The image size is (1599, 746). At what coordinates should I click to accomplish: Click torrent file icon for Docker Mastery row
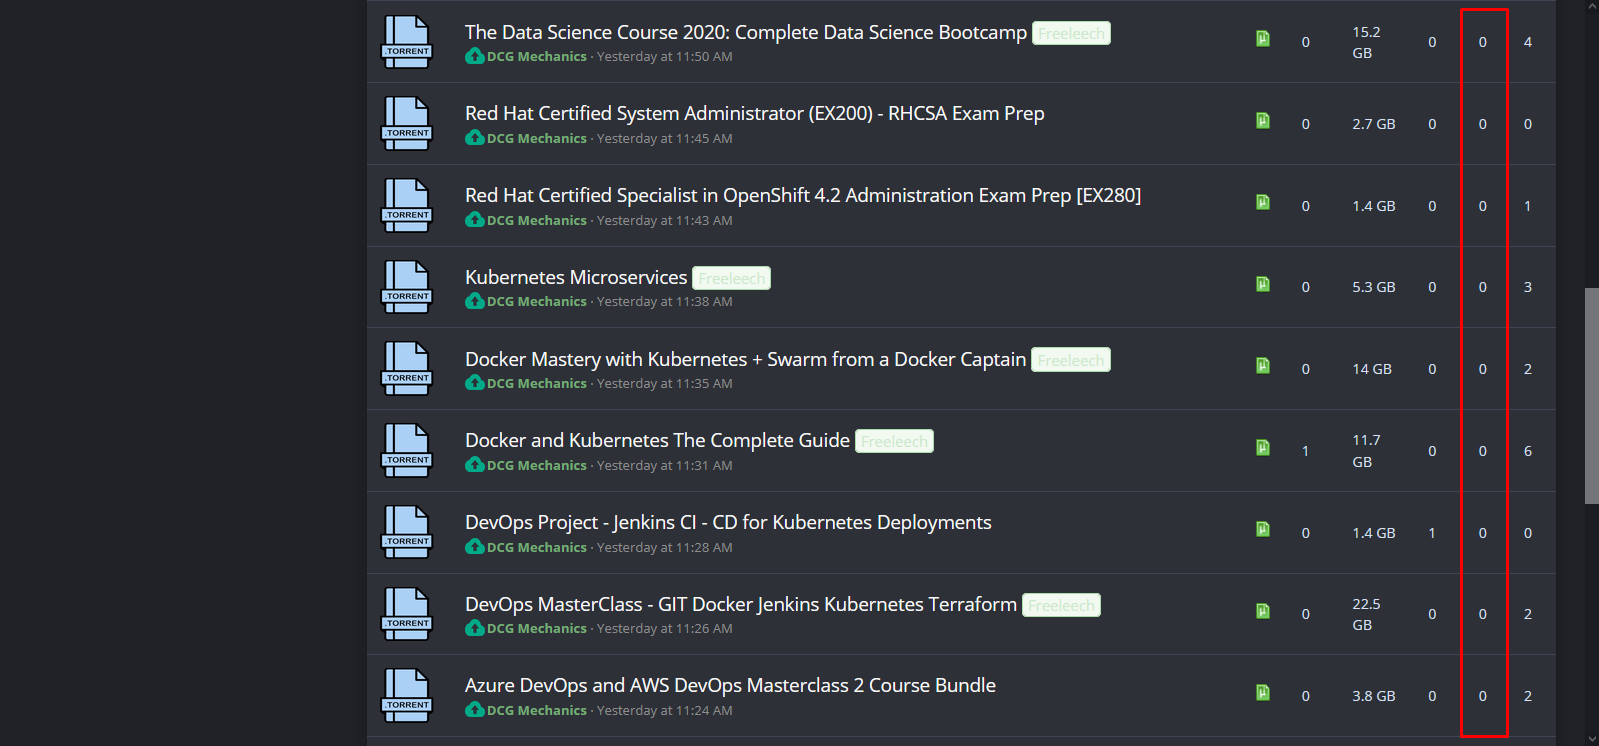coord(407,369)
